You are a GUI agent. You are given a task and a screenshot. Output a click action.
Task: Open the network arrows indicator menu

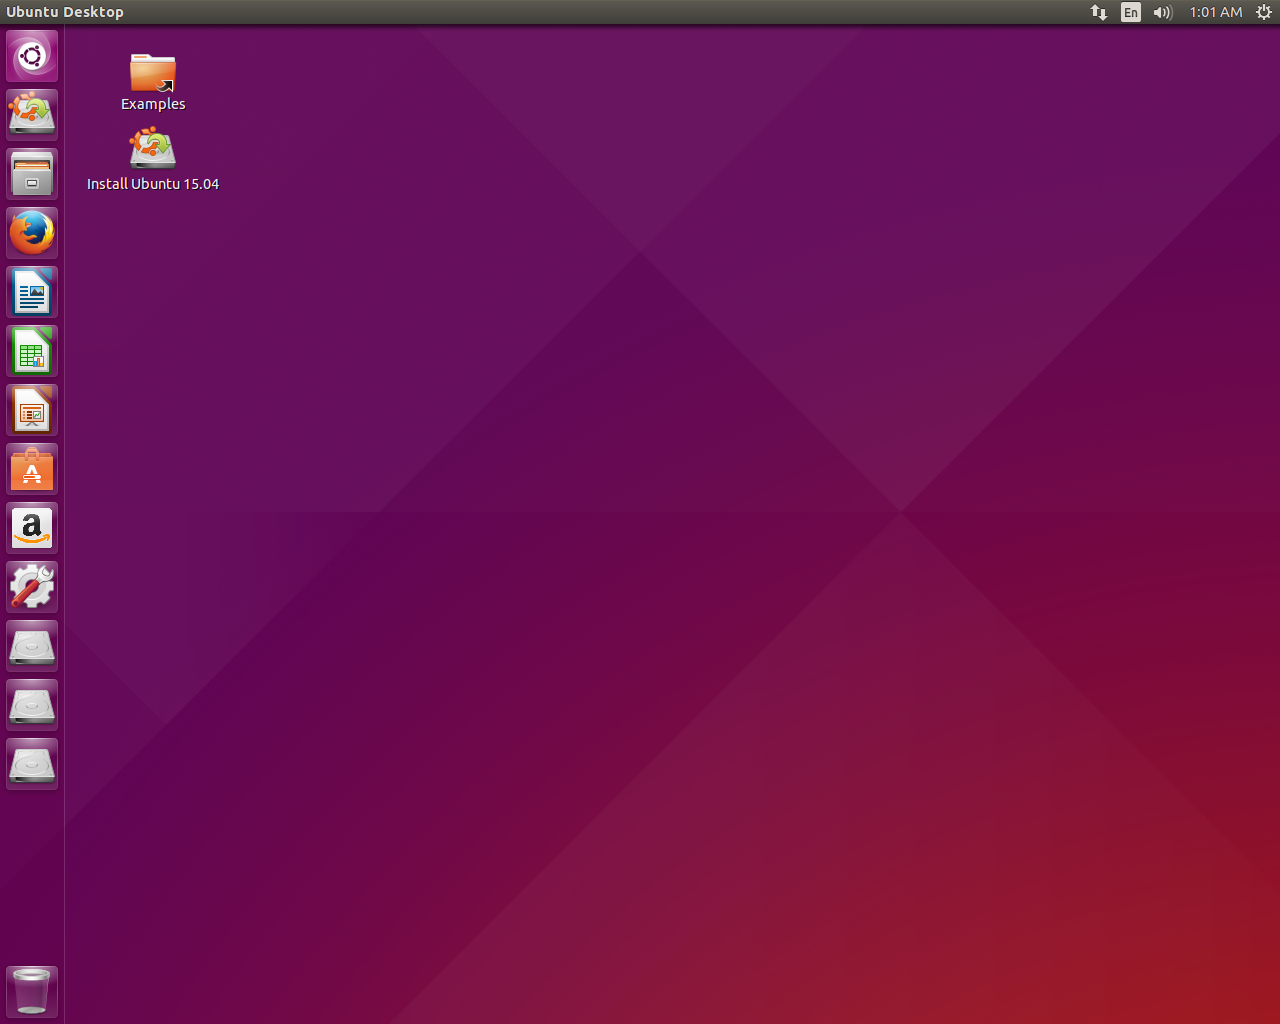click(1098, 12)
